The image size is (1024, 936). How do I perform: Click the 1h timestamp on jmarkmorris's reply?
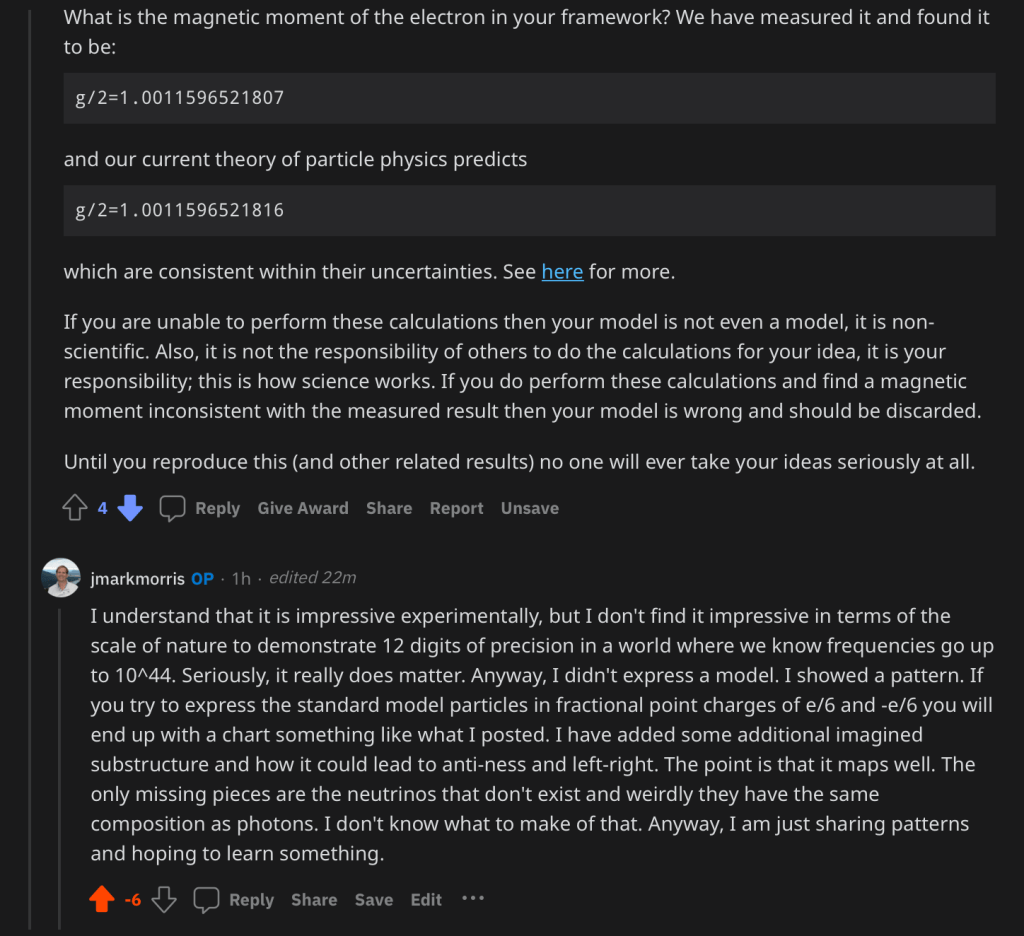(241, 578)
